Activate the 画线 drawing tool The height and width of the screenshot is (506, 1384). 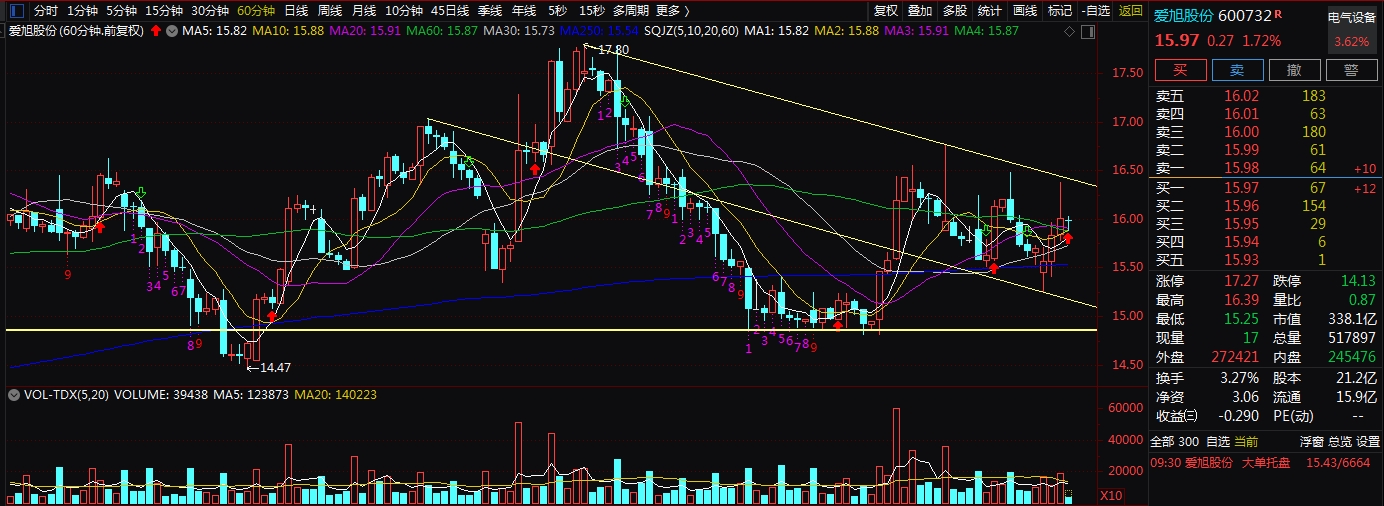(1025, 10)
